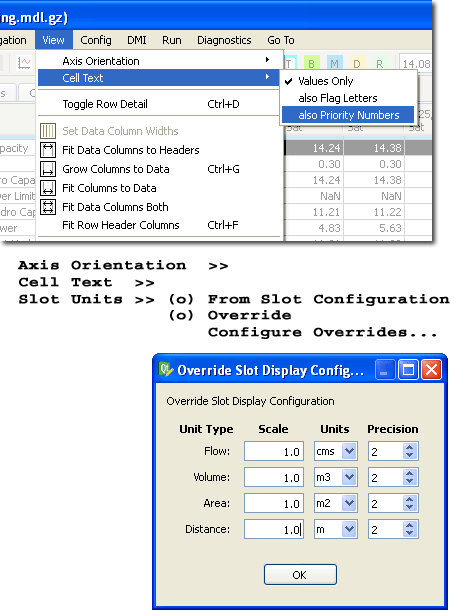Click the plot graph toolbar icon

(x=24, y=63)
